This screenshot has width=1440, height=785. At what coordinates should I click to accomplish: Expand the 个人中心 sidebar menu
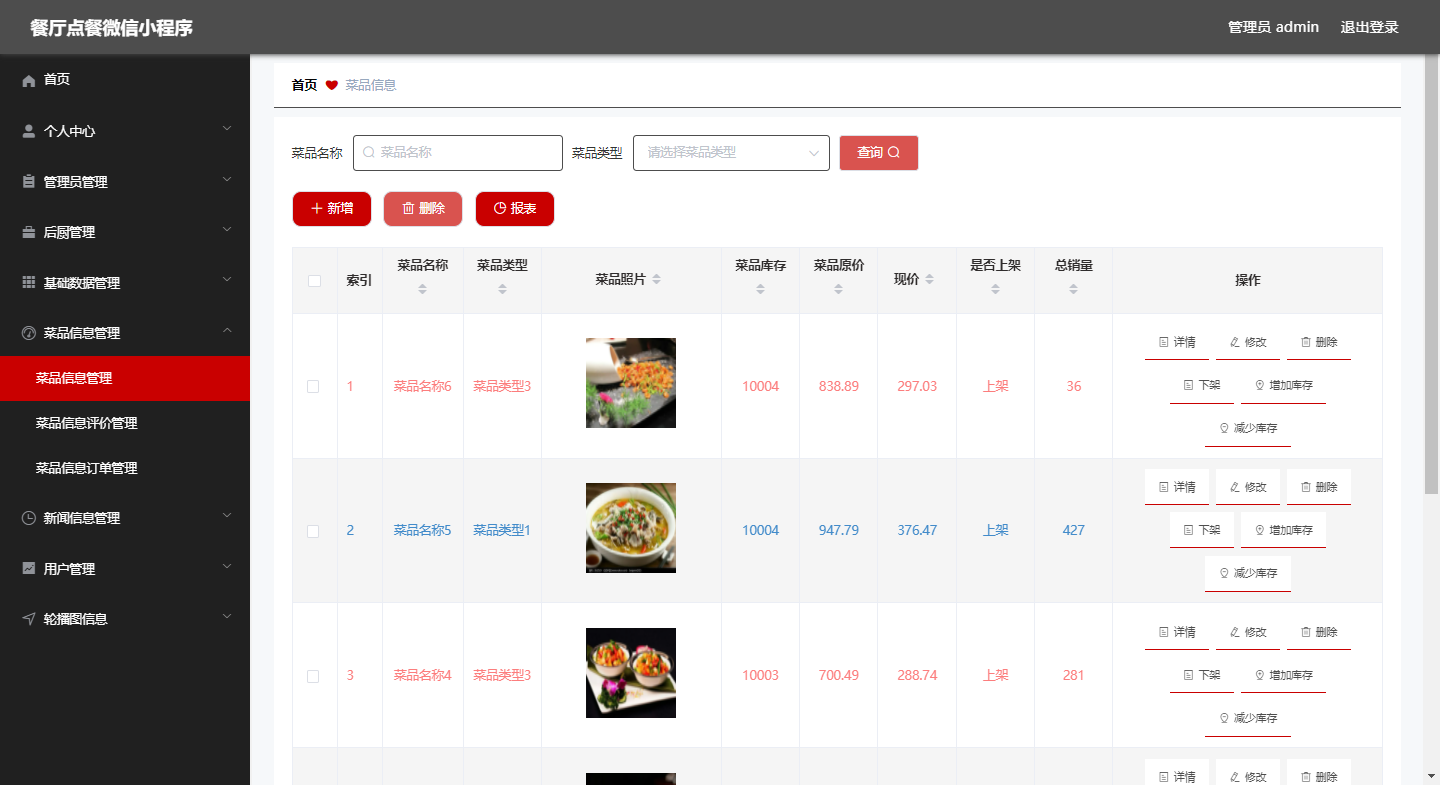(125, 131)
